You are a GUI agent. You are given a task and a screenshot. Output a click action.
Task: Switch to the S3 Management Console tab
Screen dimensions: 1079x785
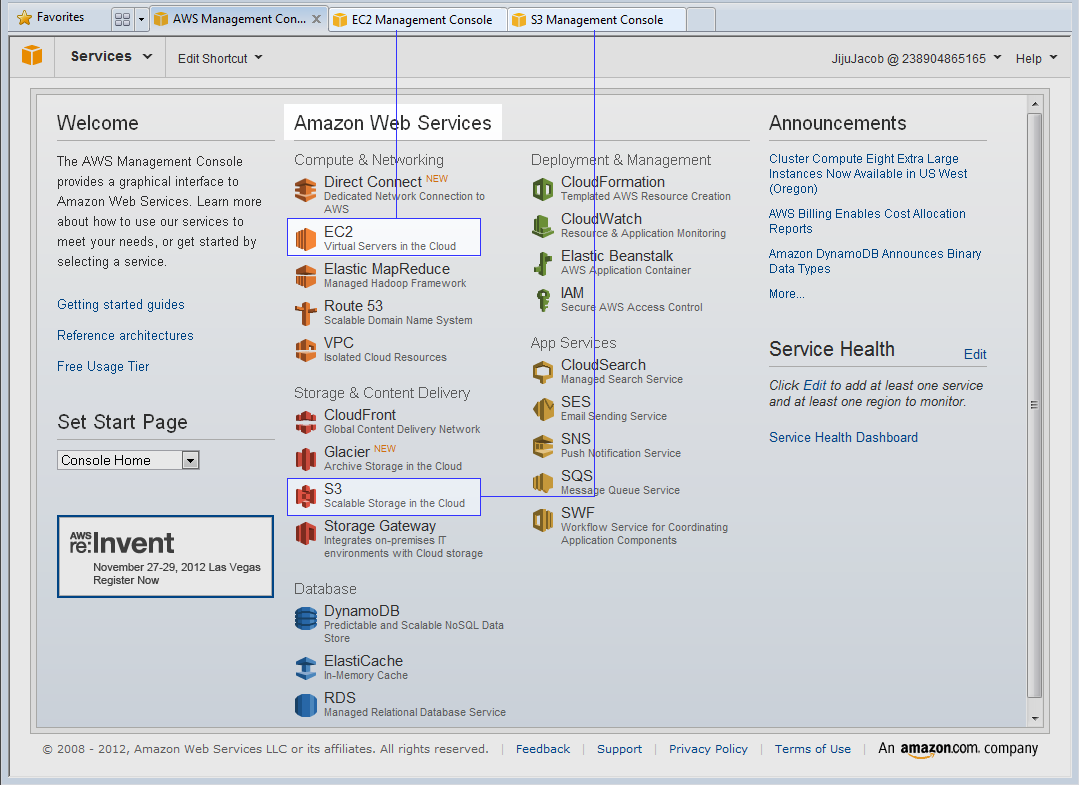pyautogui.click(x=596, y=20)
